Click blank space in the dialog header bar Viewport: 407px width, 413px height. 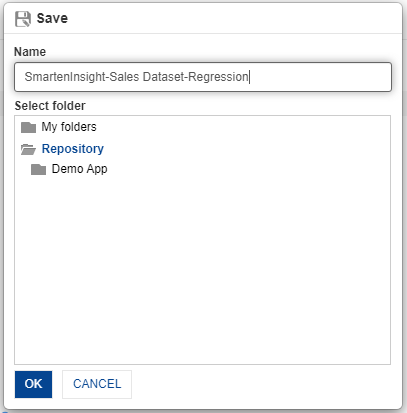tap(233, 18)
